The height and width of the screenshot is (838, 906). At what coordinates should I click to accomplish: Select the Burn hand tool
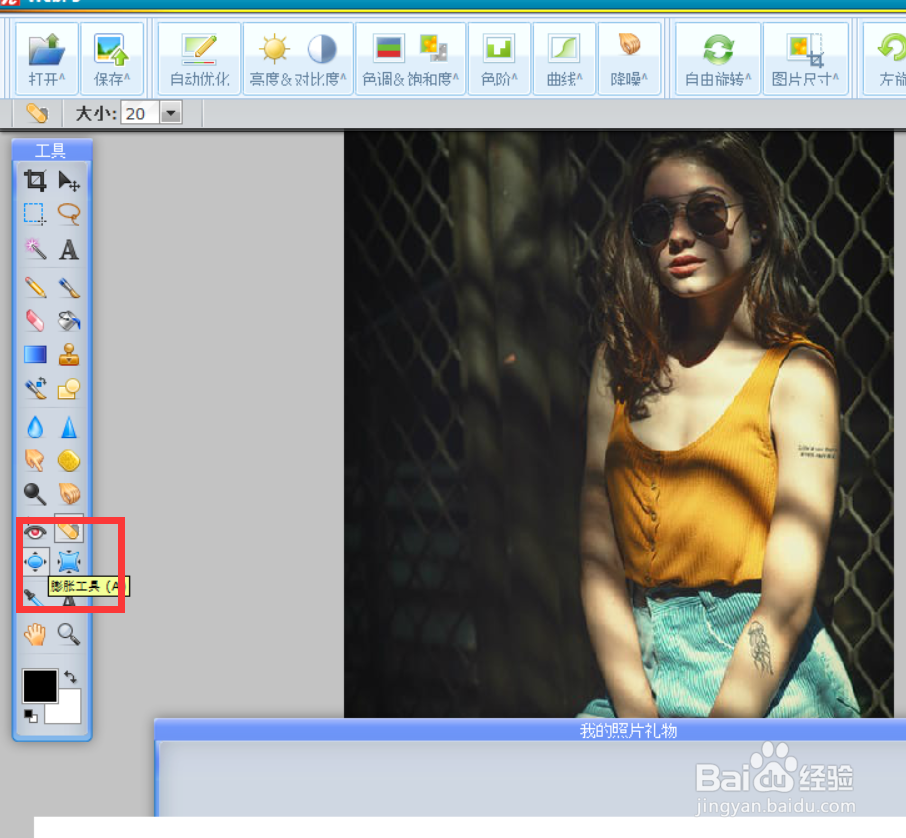point(69,494)
